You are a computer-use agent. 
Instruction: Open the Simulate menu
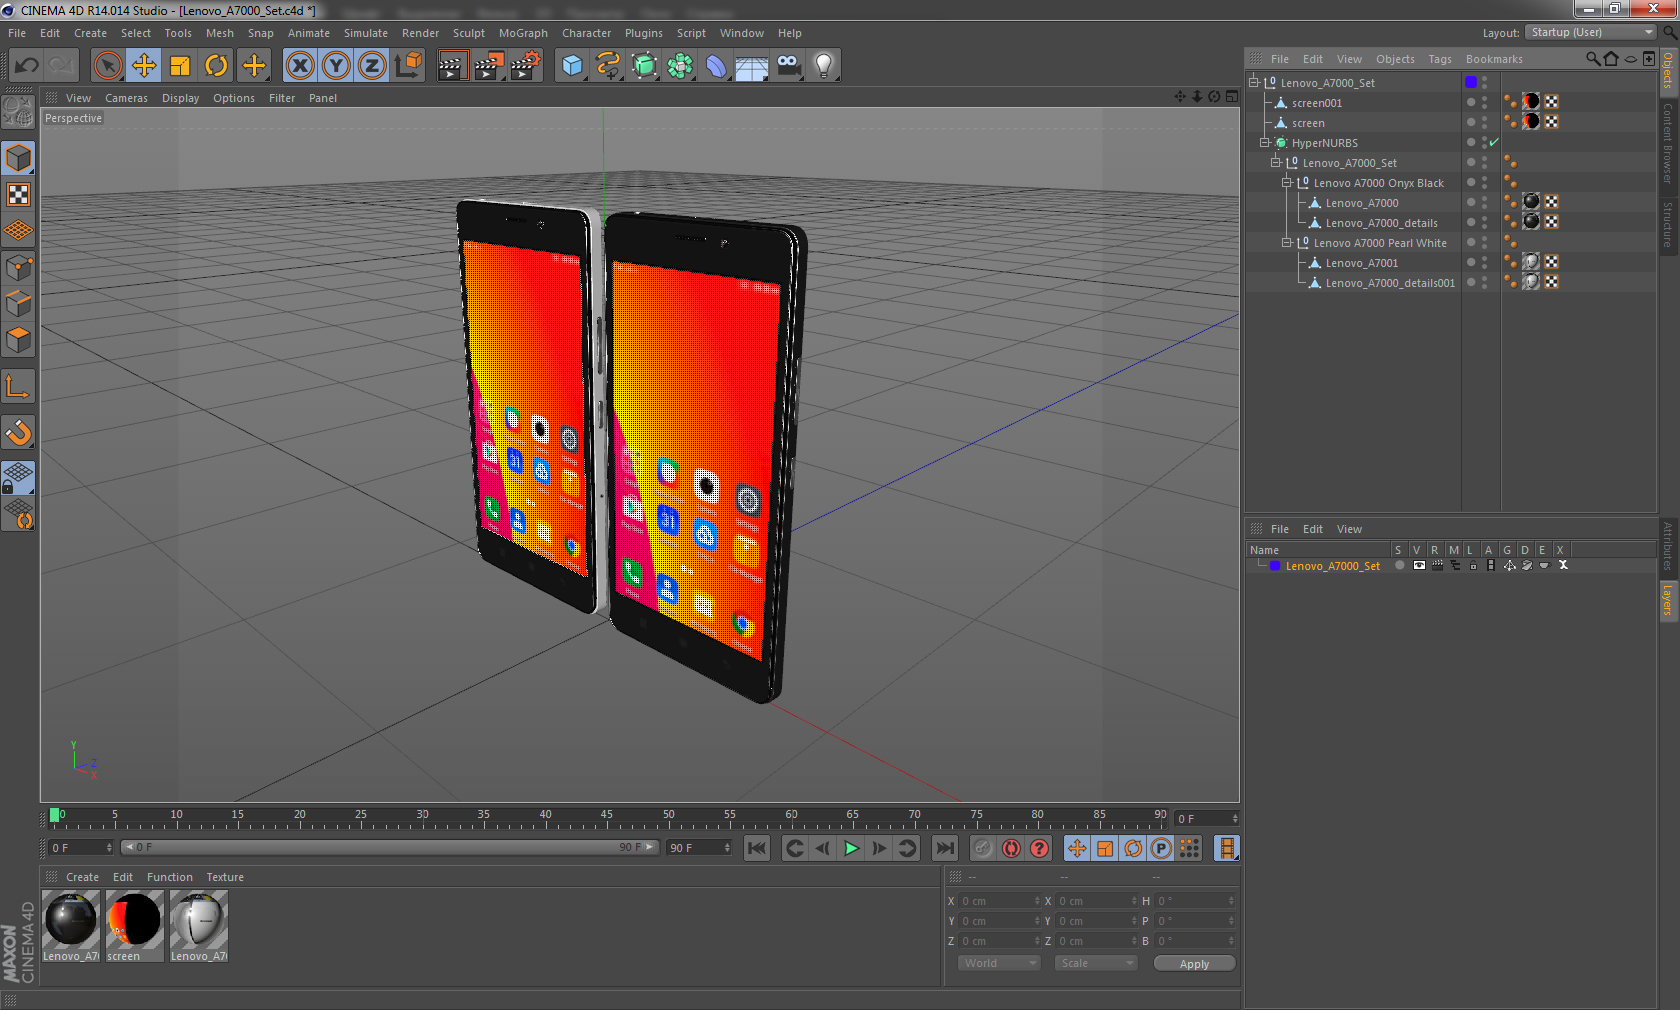pos(366,33)
